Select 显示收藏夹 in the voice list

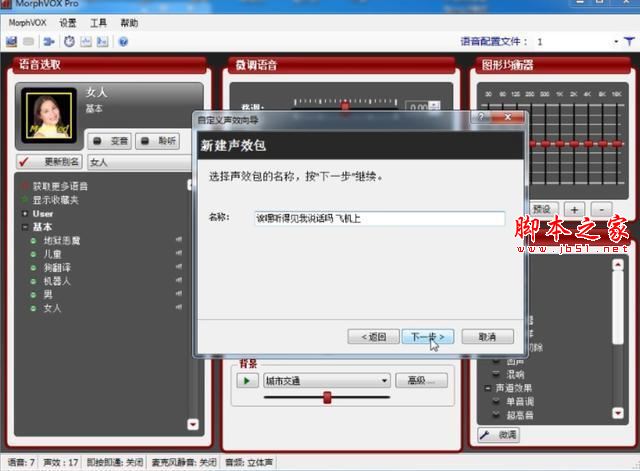pos(56,200)
